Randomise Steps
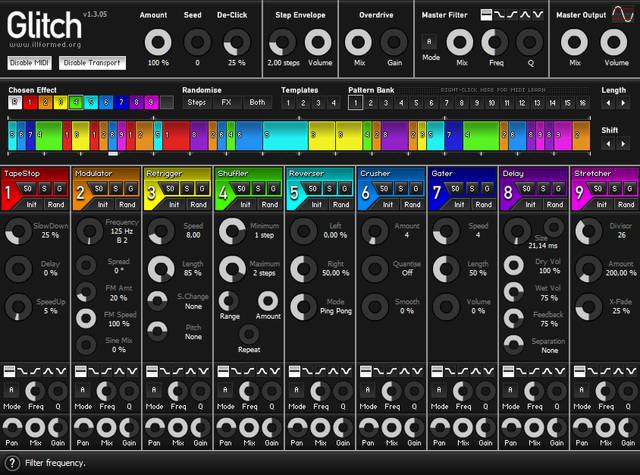 coord(197,102)
